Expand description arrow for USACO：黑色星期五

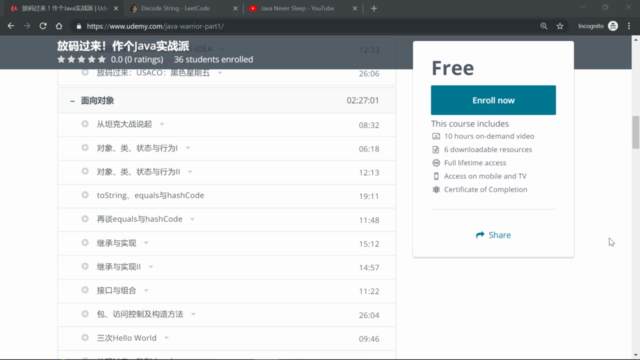(x=220, y=73)
